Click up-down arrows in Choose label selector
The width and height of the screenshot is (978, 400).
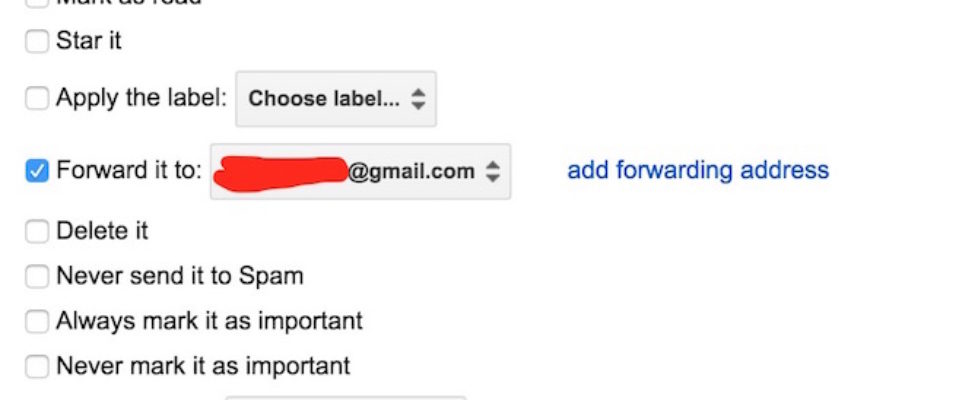[419, 99]
